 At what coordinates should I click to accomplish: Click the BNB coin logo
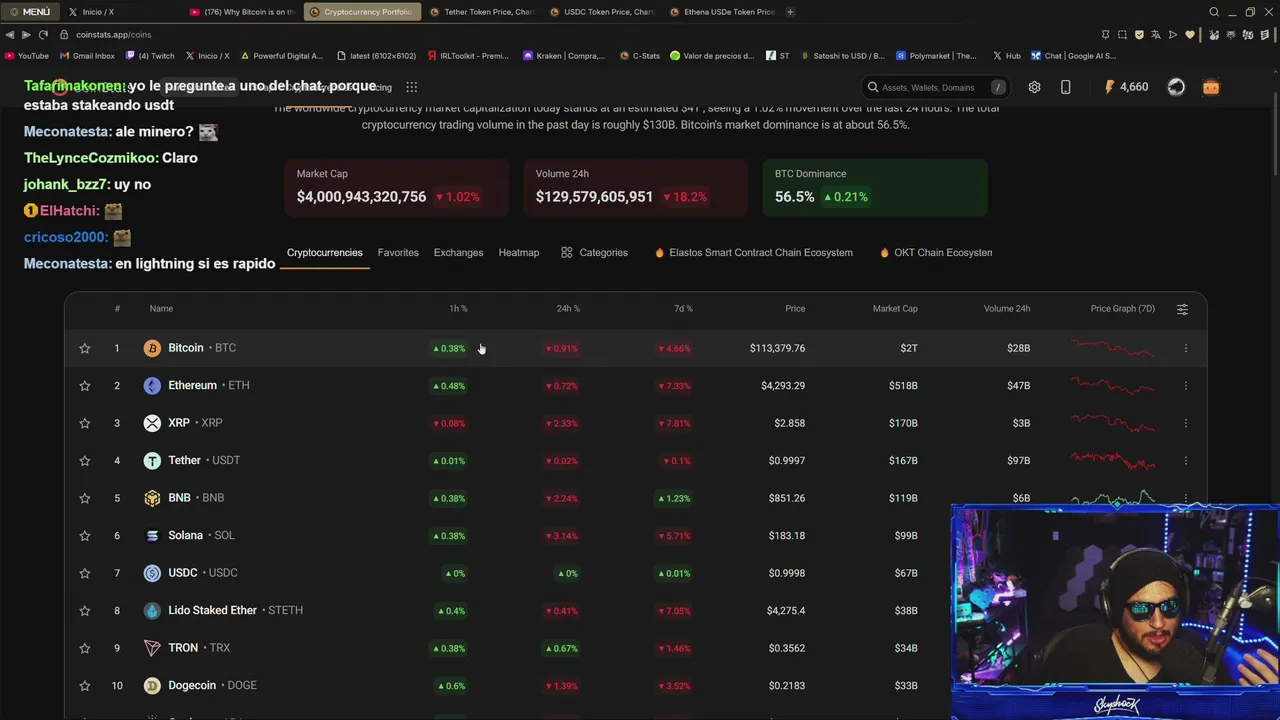[152, 498]
